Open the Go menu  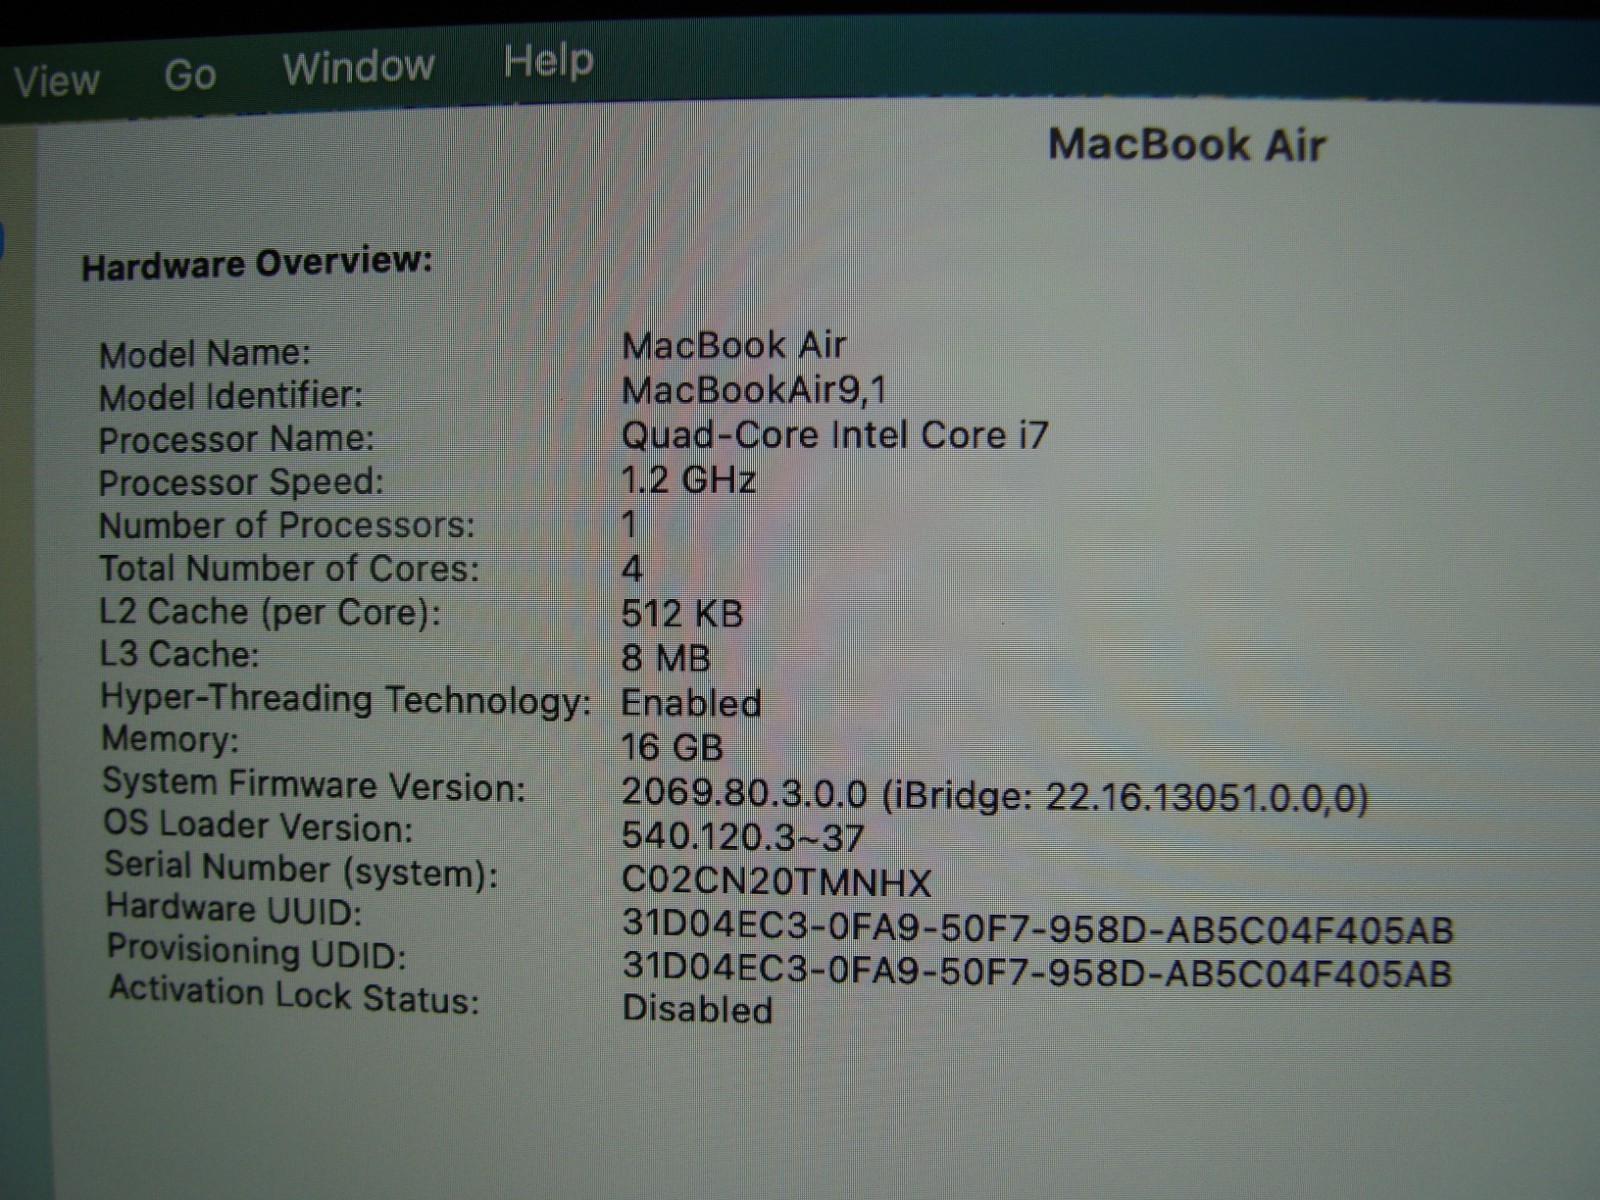coord(190,75)
